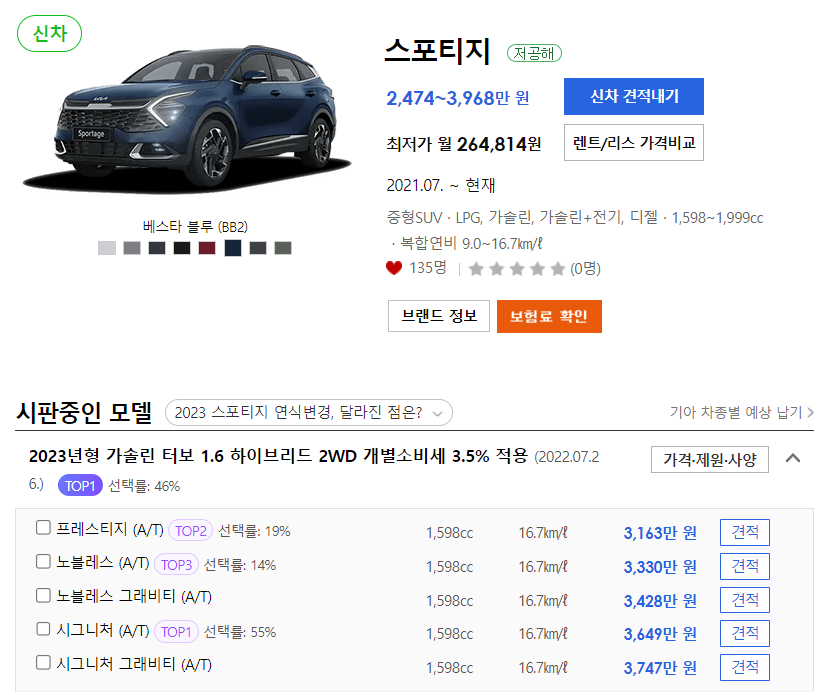This screenshot has height=695, width=825.
Task: Click the TOP1 badge on 시그니처 row
Action: point(176,631)
